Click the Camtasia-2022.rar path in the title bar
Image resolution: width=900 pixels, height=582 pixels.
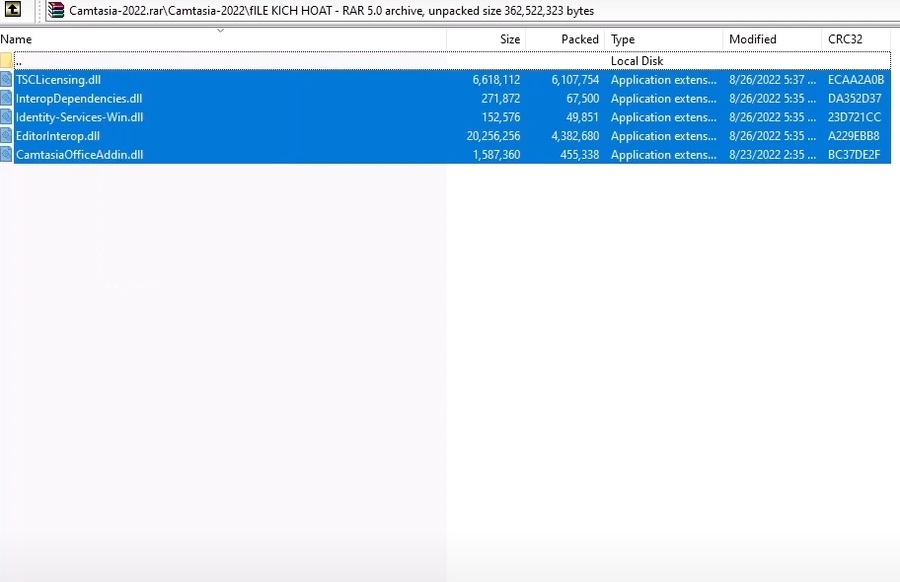(105, 11)
